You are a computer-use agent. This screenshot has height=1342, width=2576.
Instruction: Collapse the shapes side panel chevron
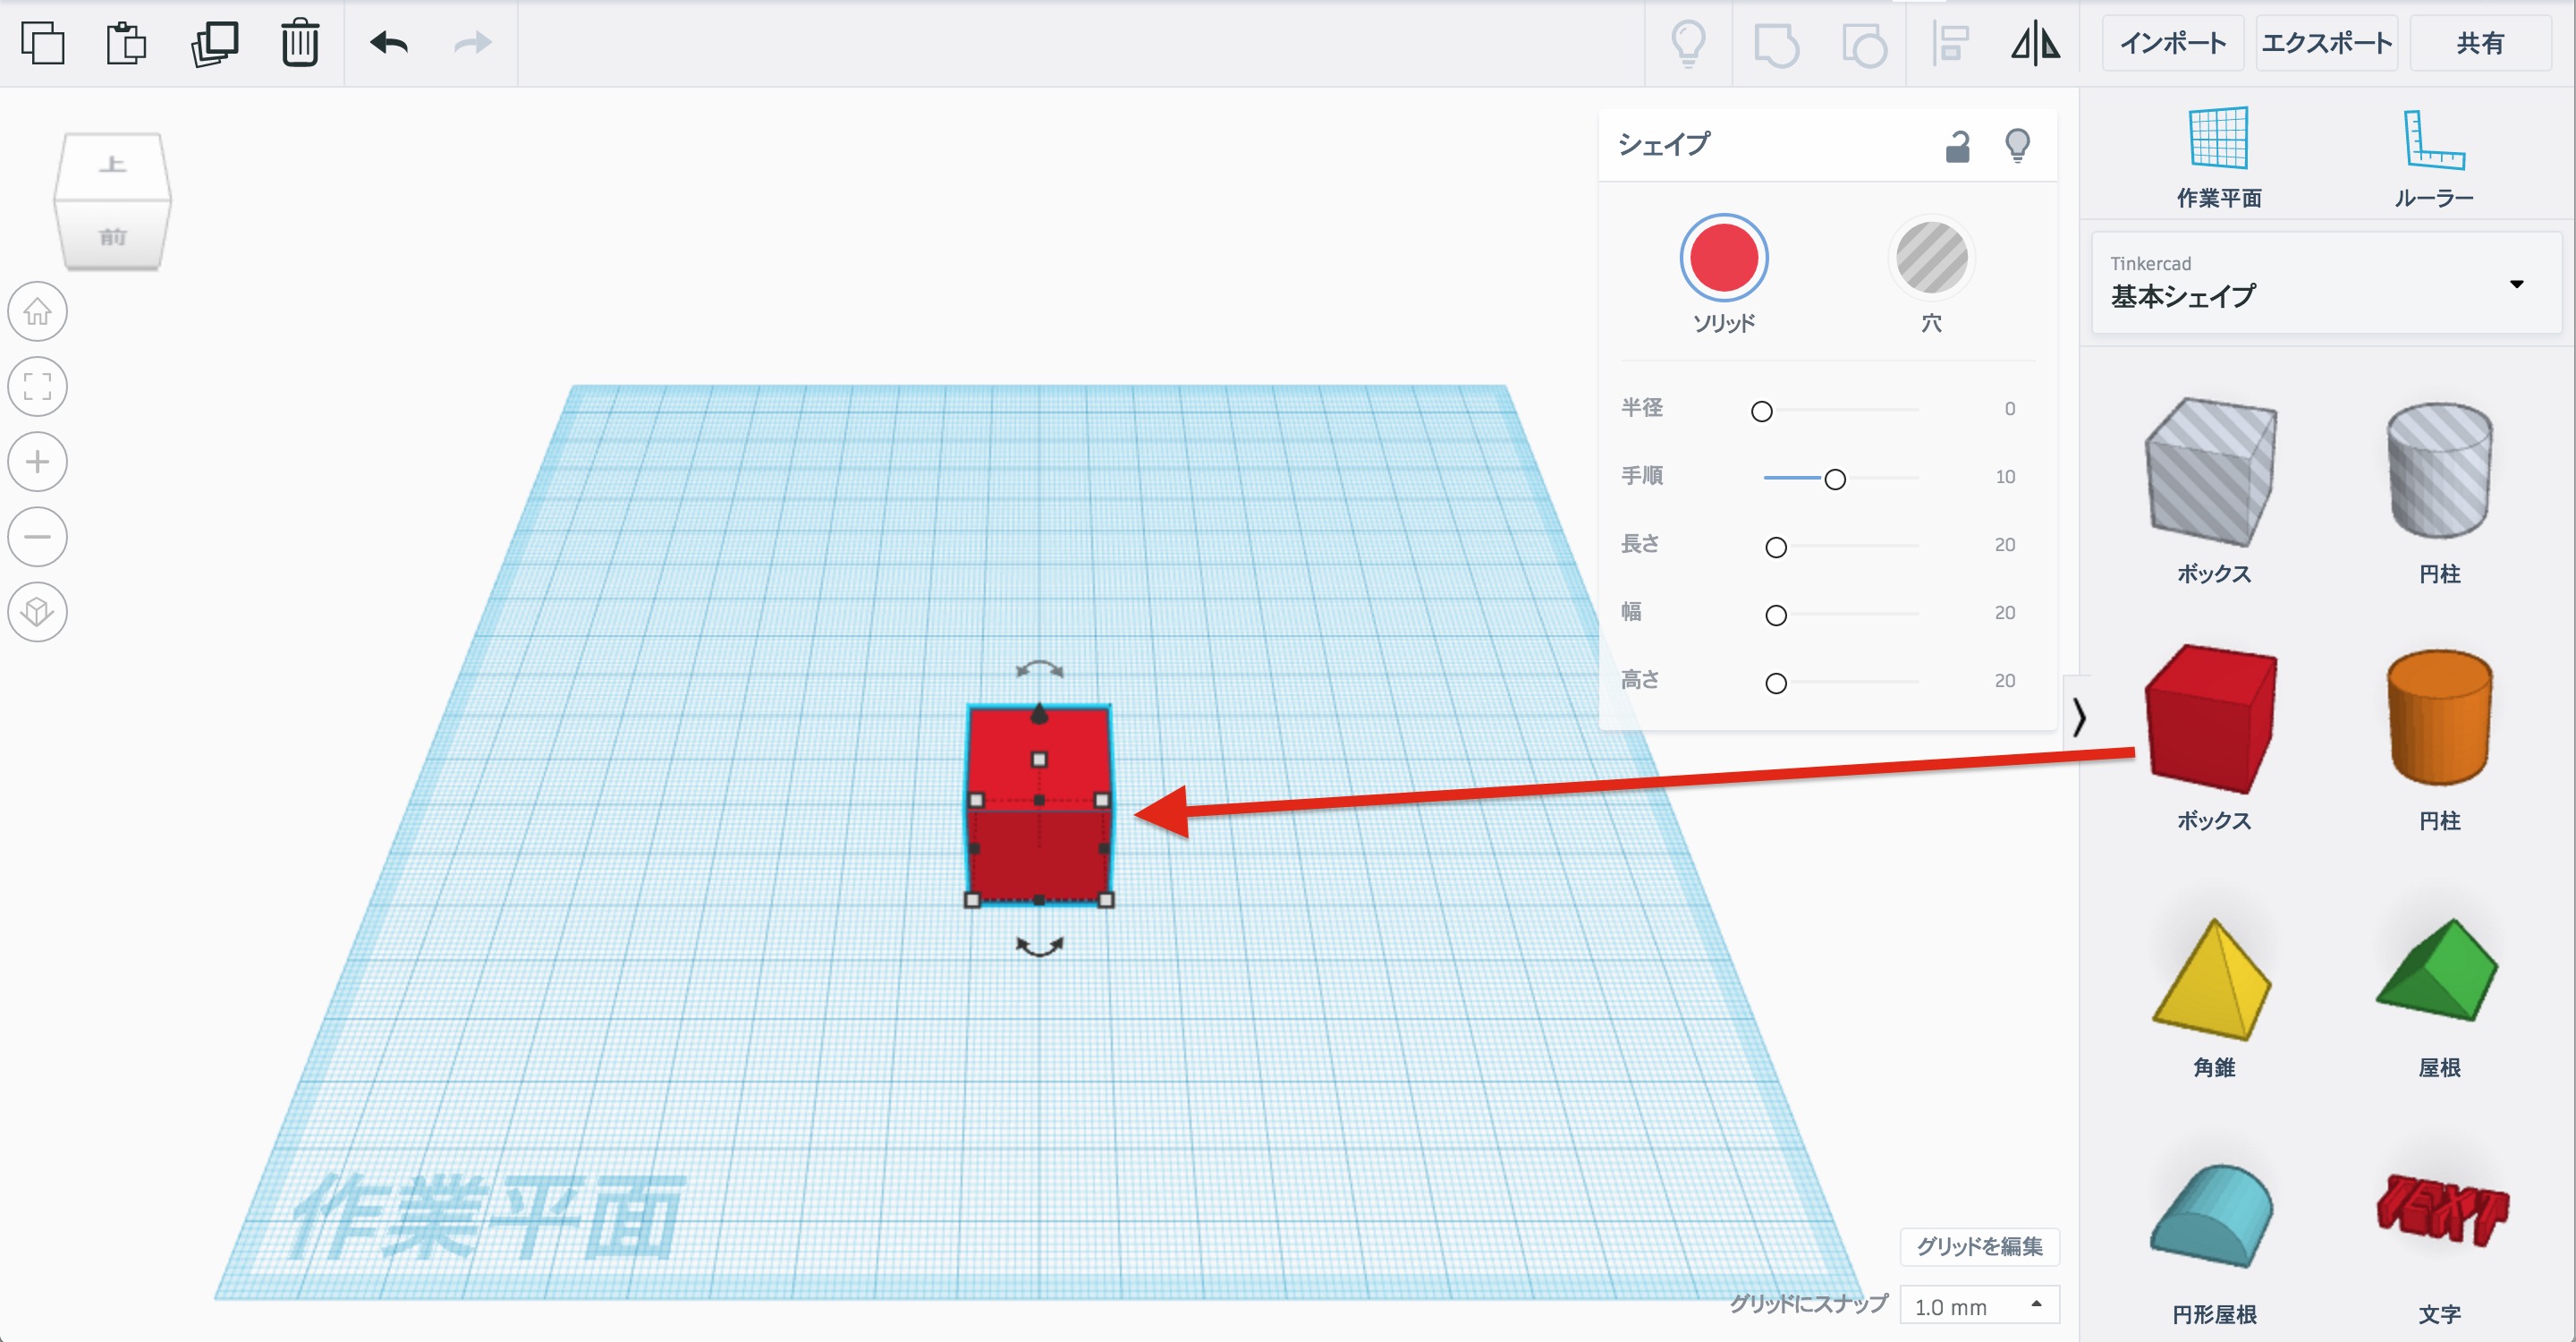point(2080,717)
